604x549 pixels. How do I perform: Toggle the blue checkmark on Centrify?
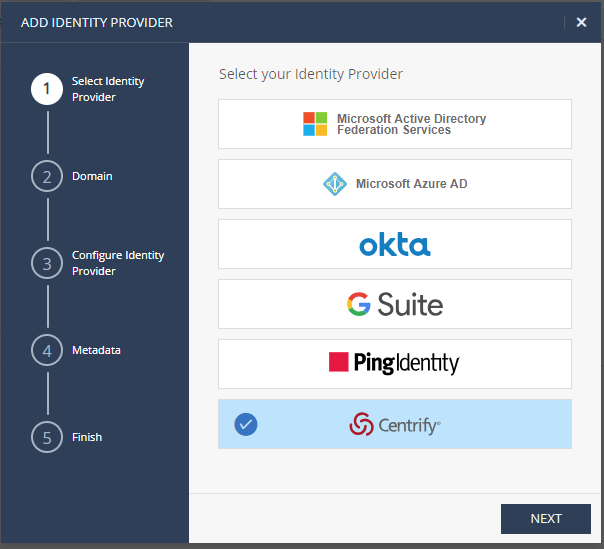click(246, 424)
